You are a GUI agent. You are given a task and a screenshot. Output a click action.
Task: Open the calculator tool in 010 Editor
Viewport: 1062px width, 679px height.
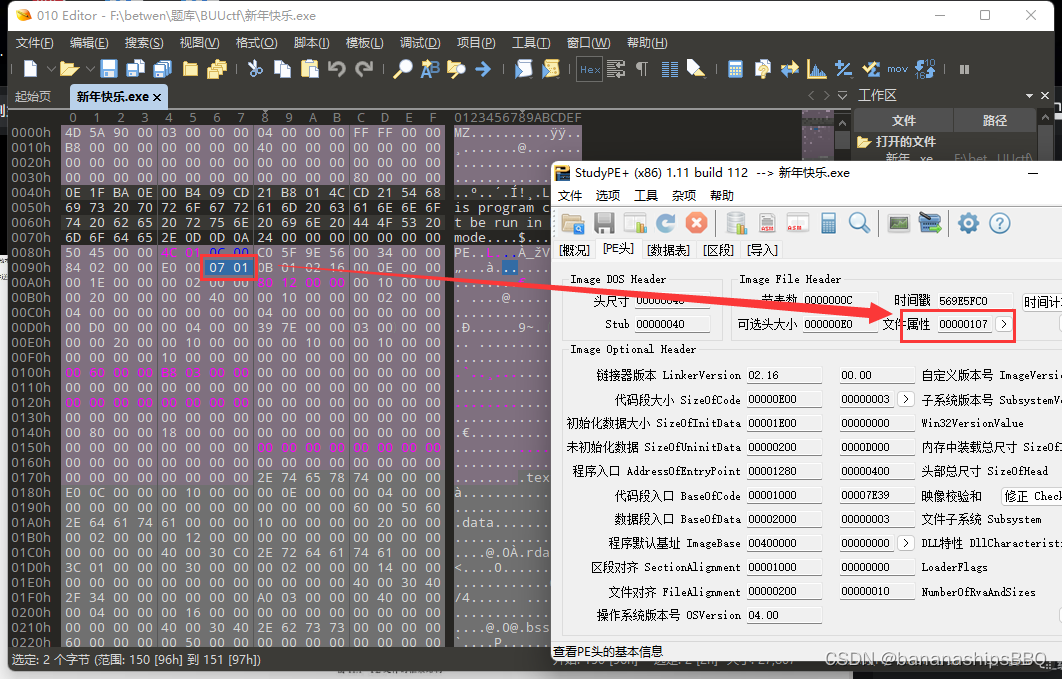[x=736, y=68]
